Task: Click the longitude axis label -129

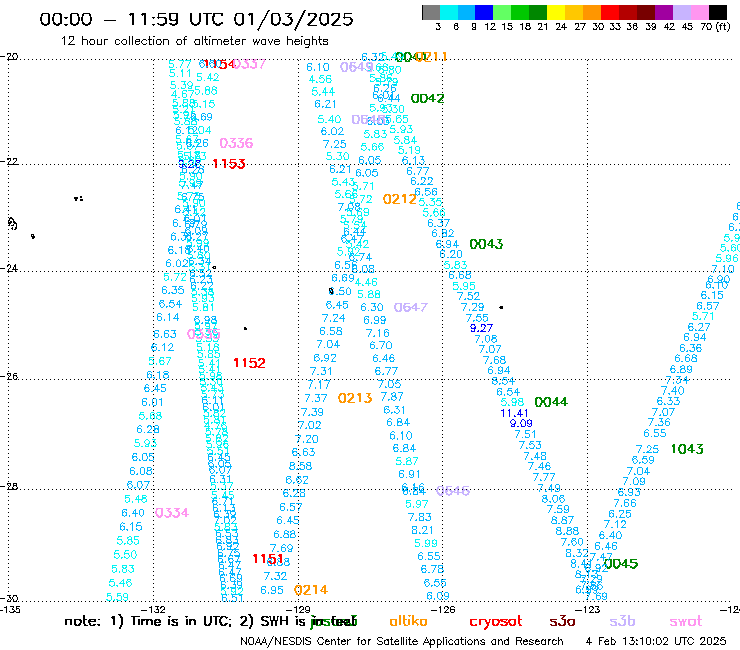Action: point(298,610)
